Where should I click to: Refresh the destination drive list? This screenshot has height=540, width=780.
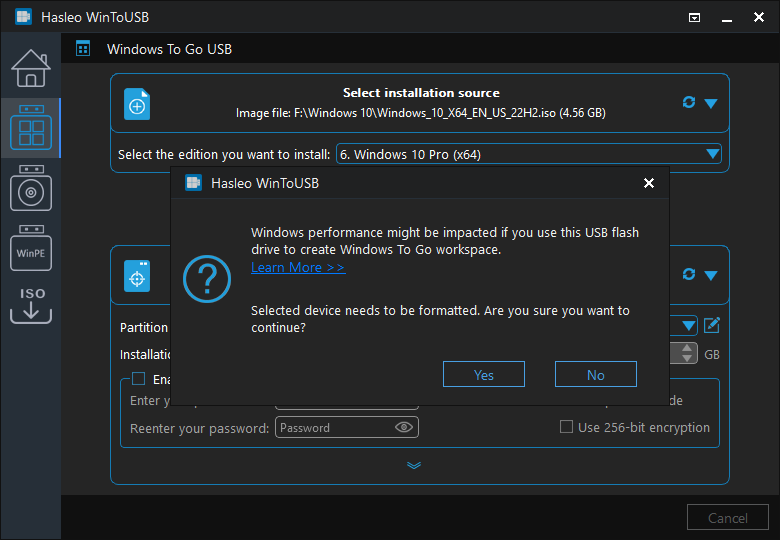click(x=689, y=274)
